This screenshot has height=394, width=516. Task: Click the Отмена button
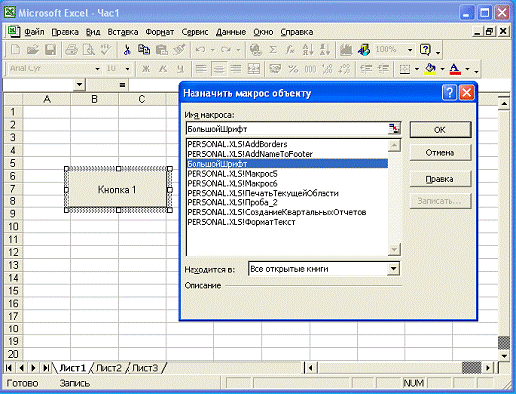click(440, 153)
